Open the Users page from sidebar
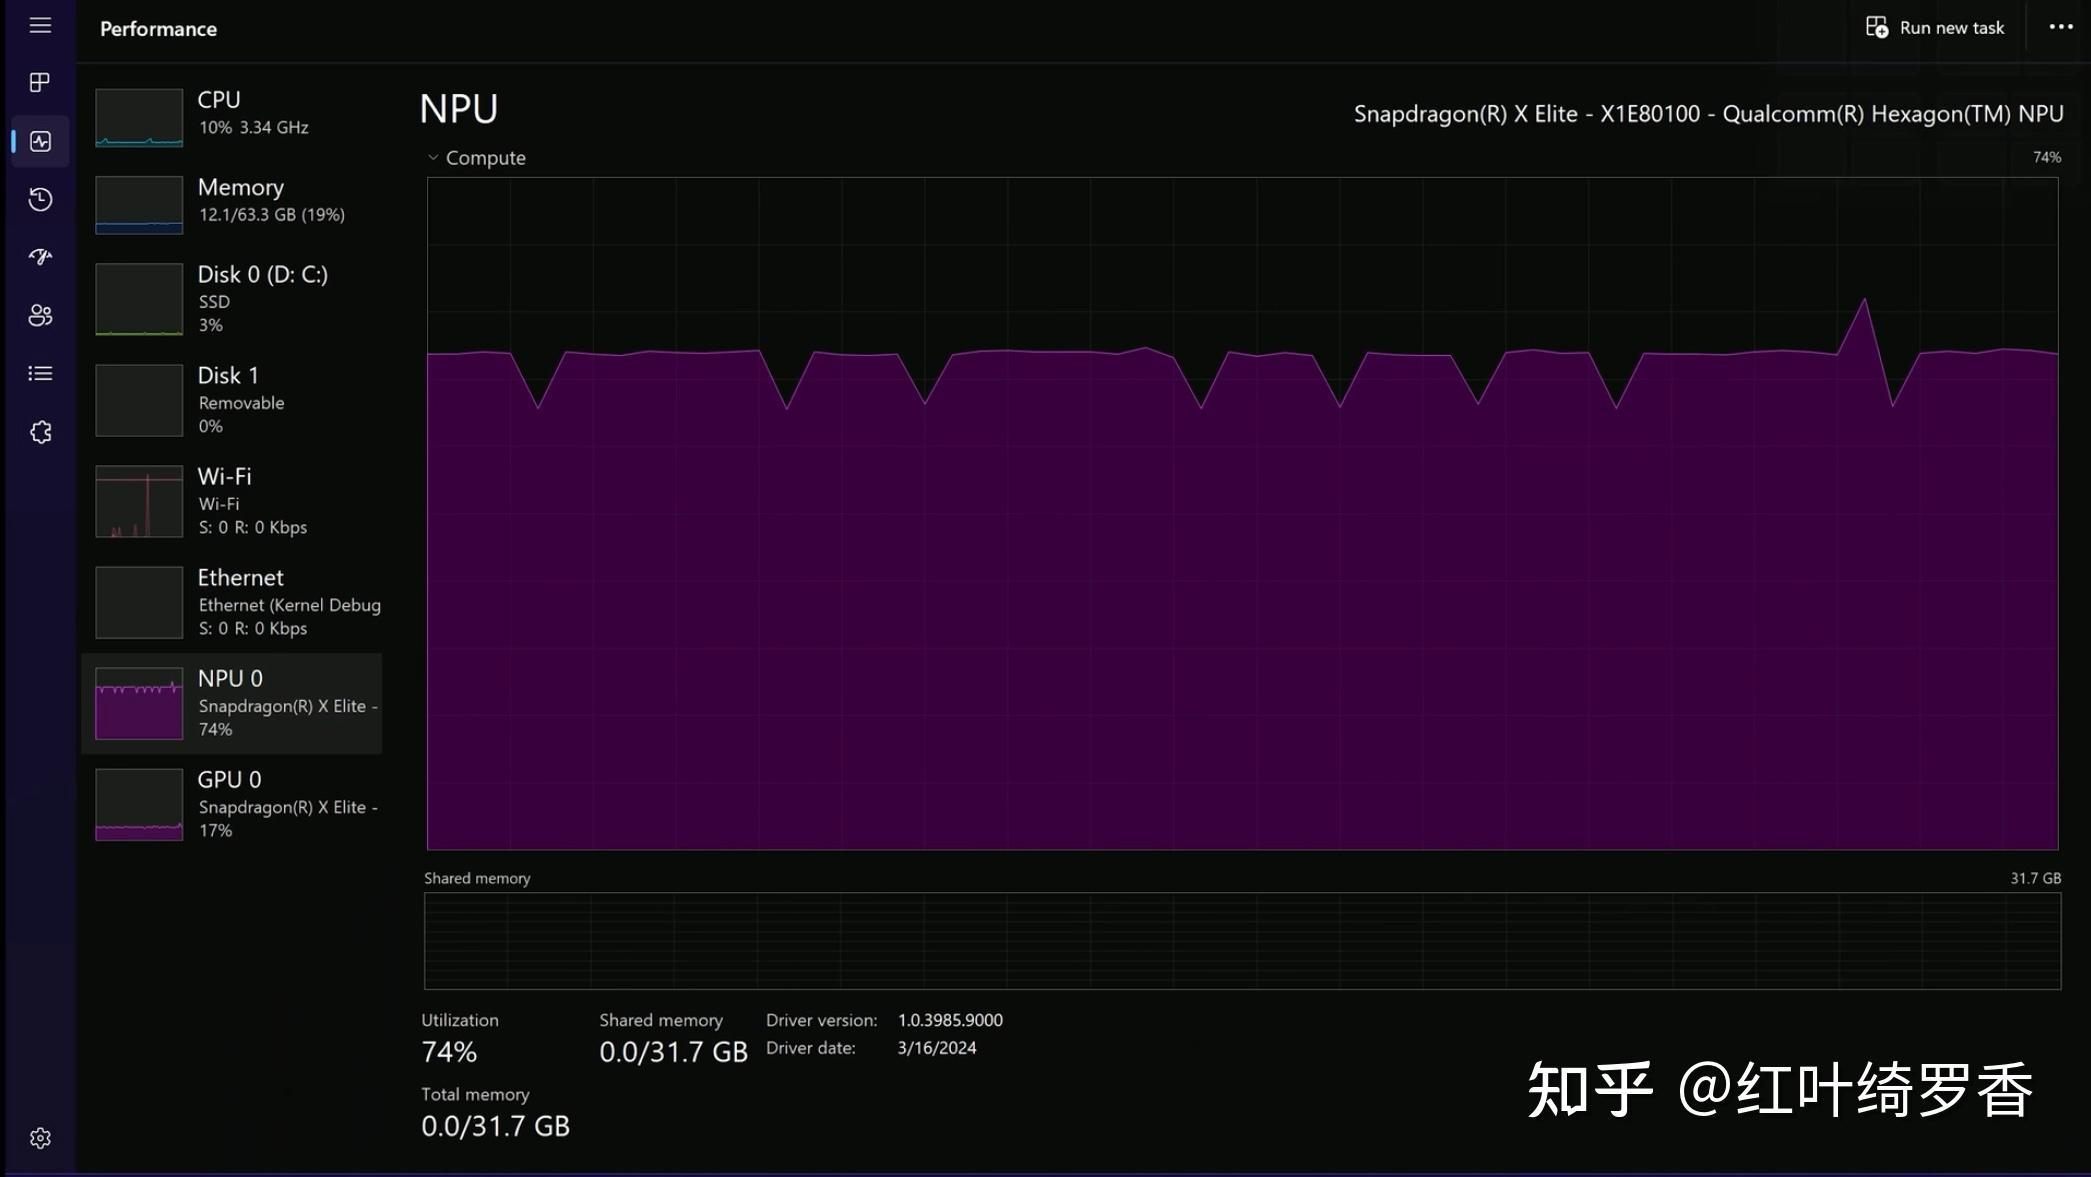2091x1177 pixels. pos(40,315)
